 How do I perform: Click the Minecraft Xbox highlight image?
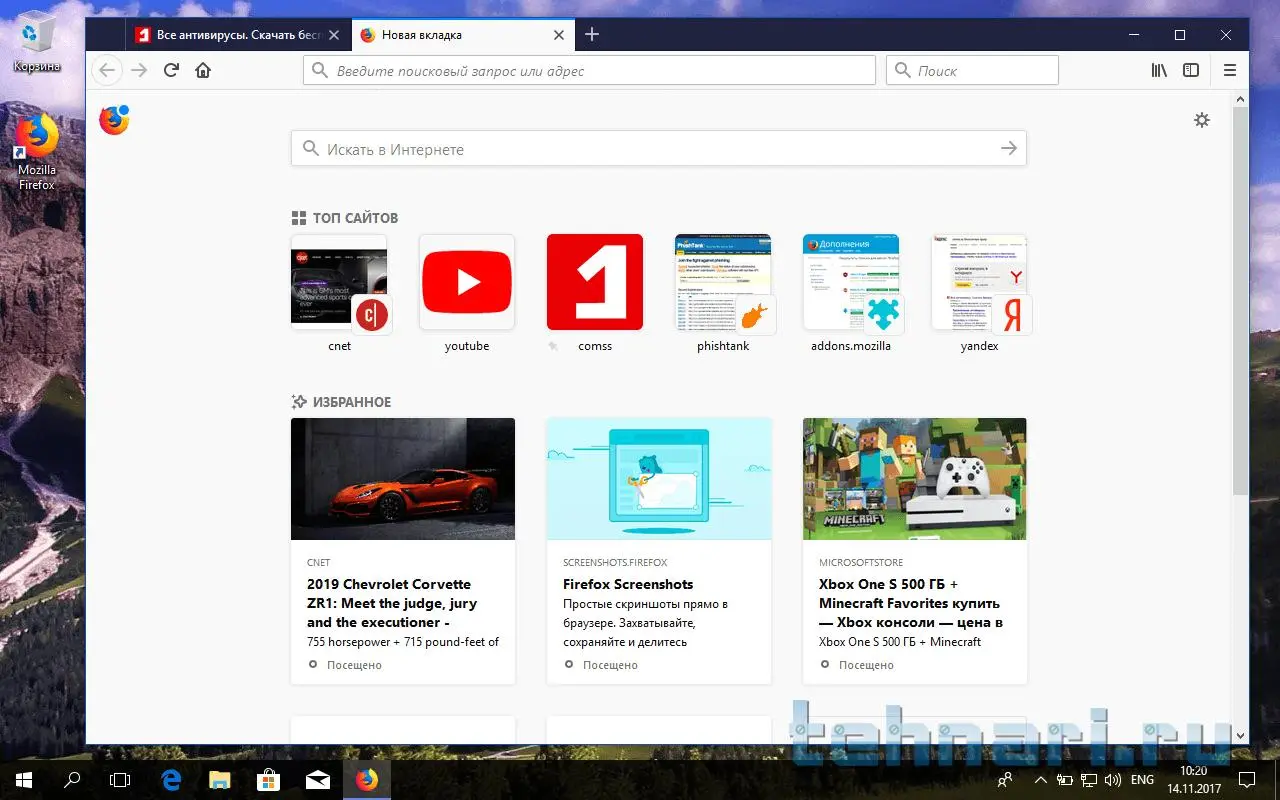tap(915, 479)
